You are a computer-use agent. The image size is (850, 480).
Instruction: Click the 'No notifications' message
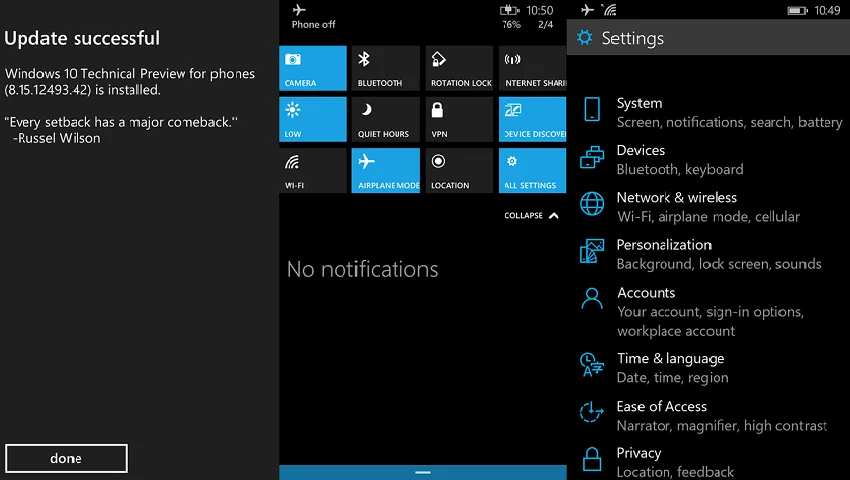[363, 269]
